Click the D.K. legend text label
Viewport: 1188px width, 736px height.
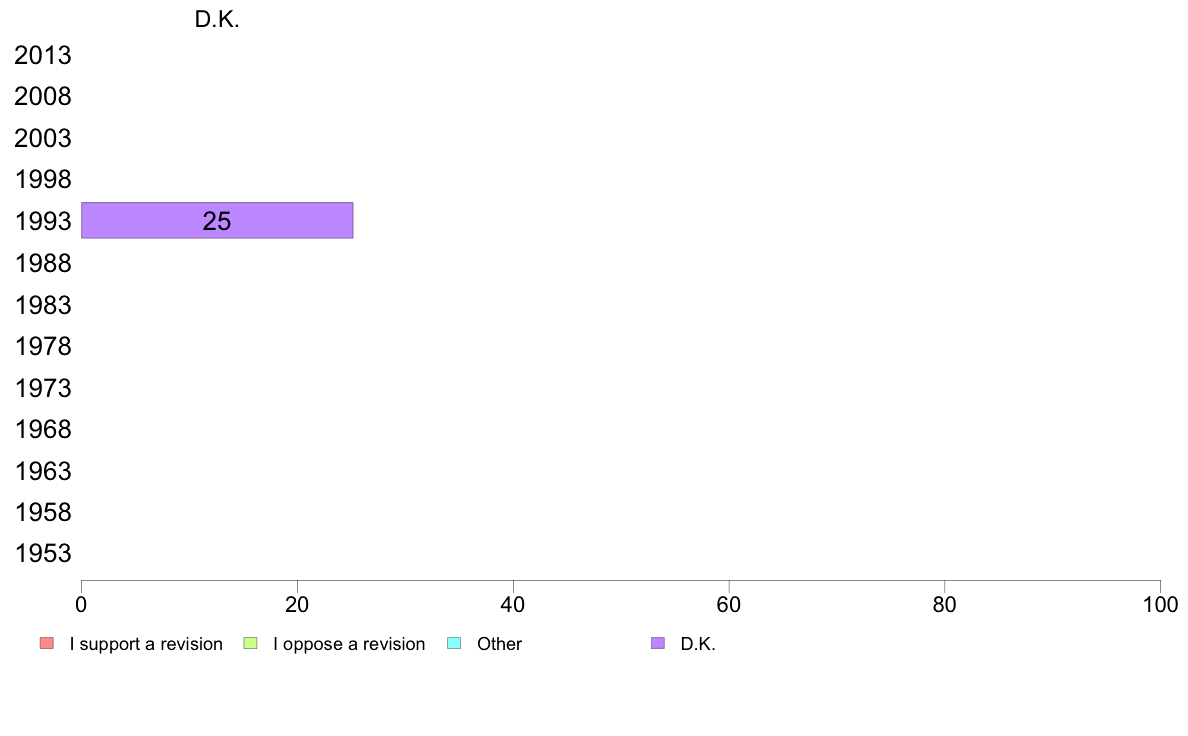[698, 644]
